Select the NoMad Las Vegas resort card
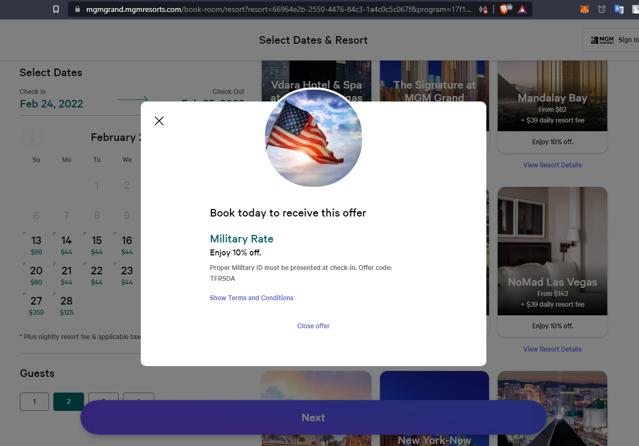This screenshot has width=639, height=446. pos(552,262)
